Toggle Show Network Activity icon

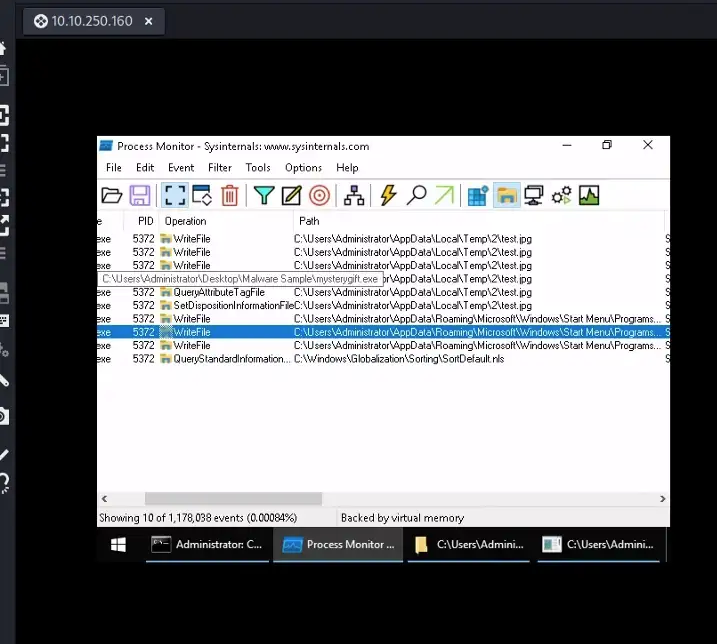tap(534, 196)
